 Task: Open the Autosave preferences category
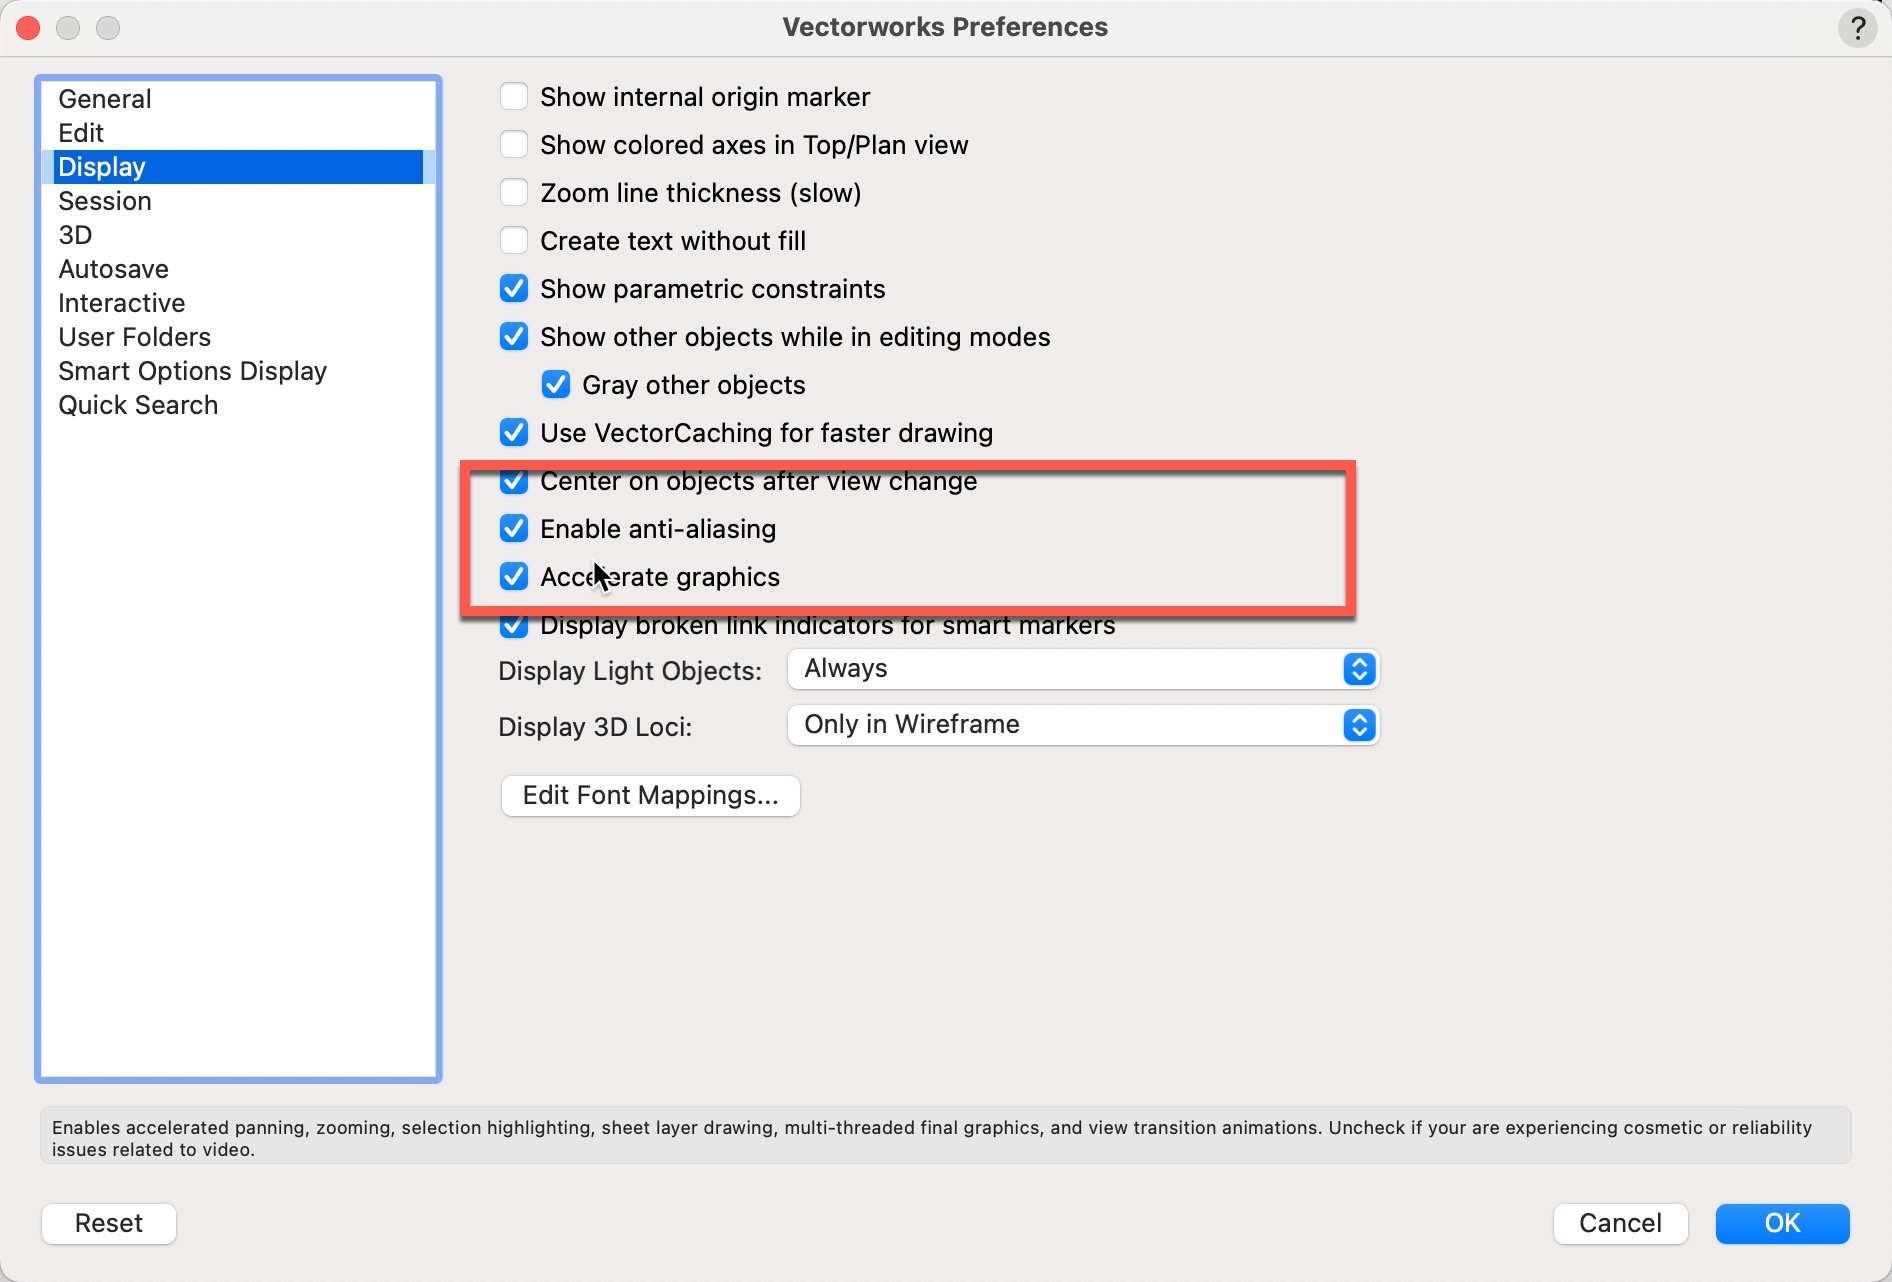[113, 269]
